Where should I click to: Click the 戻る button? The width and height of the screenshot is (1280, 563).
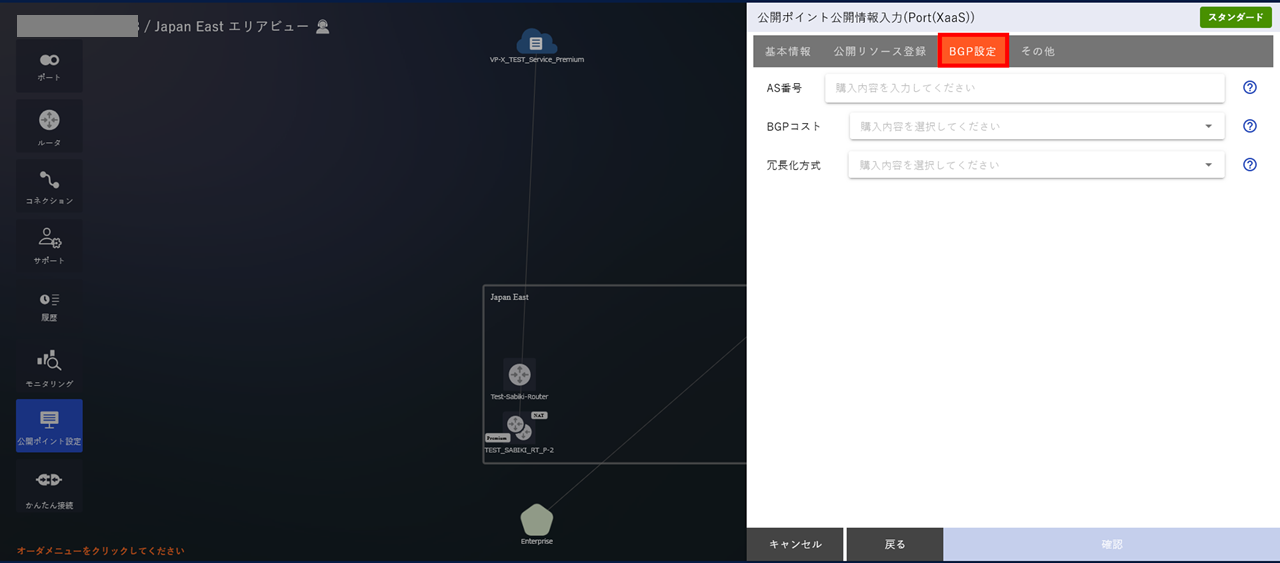coord(895,544)
